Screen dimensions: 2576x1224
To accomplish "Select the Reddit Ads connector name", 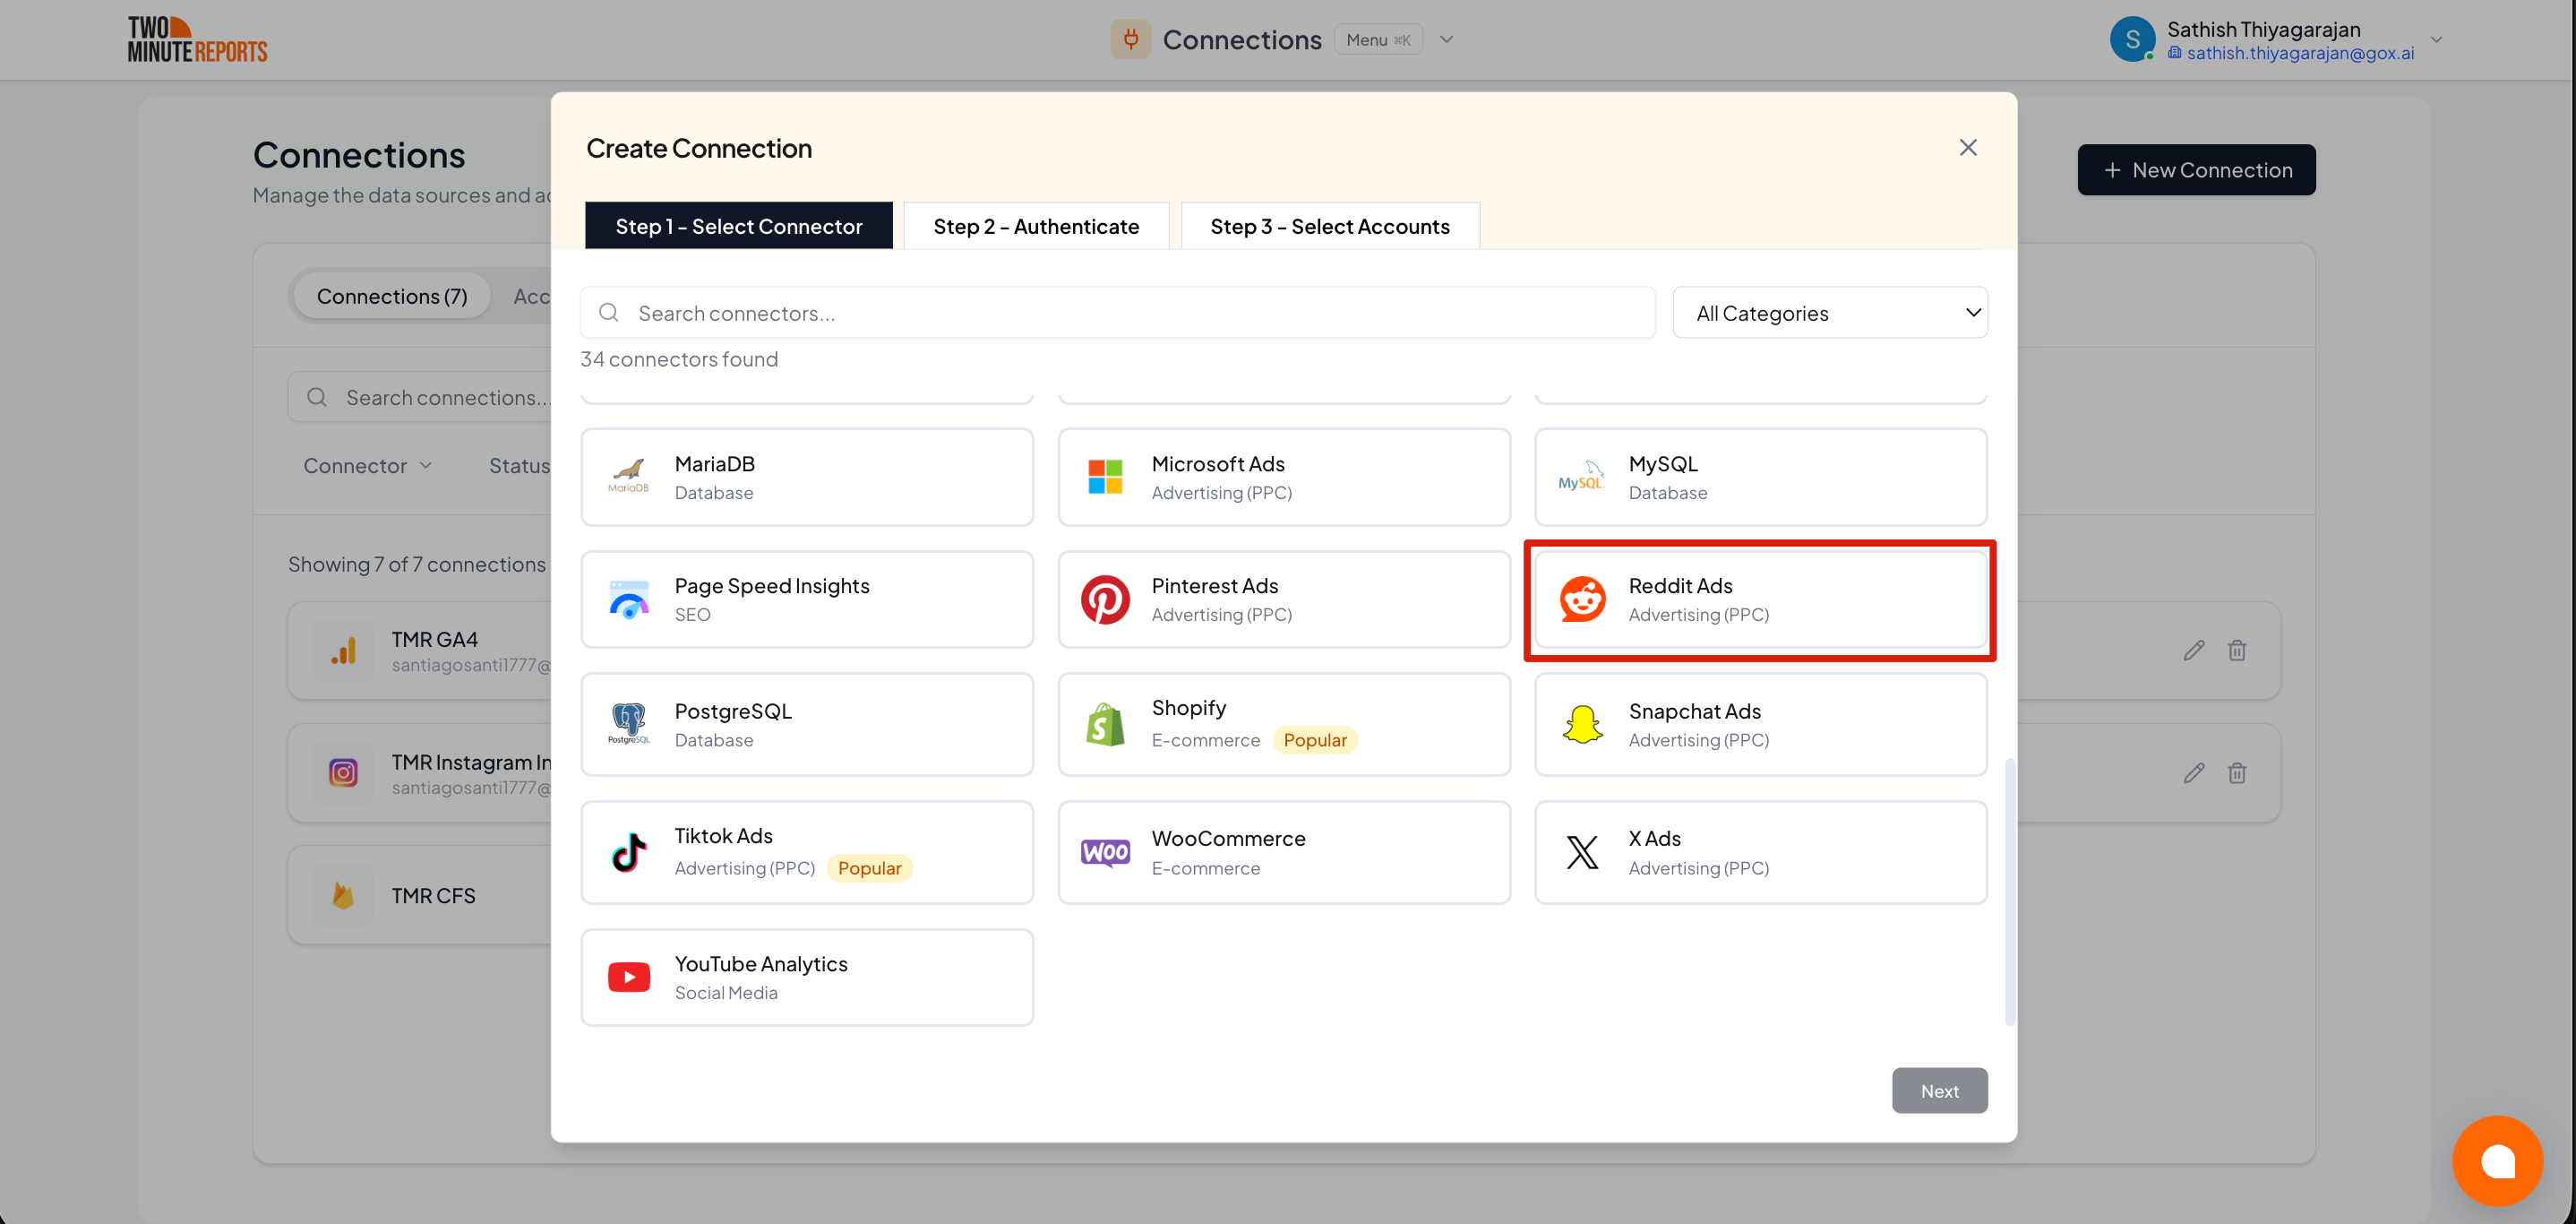I will coord(1680,586).
